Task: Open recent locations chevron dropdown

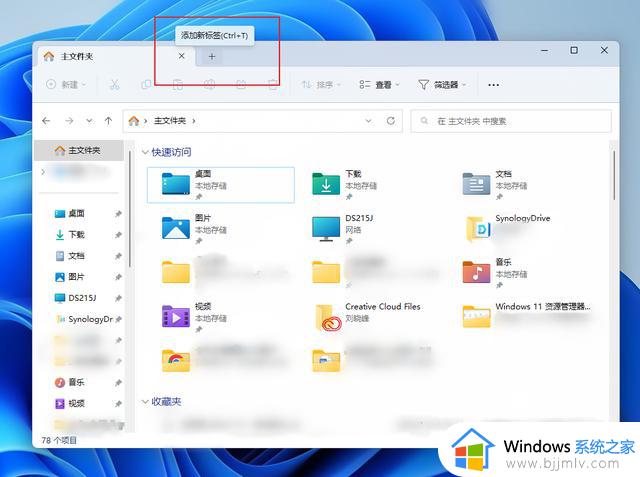Action: tap(89, 121)
